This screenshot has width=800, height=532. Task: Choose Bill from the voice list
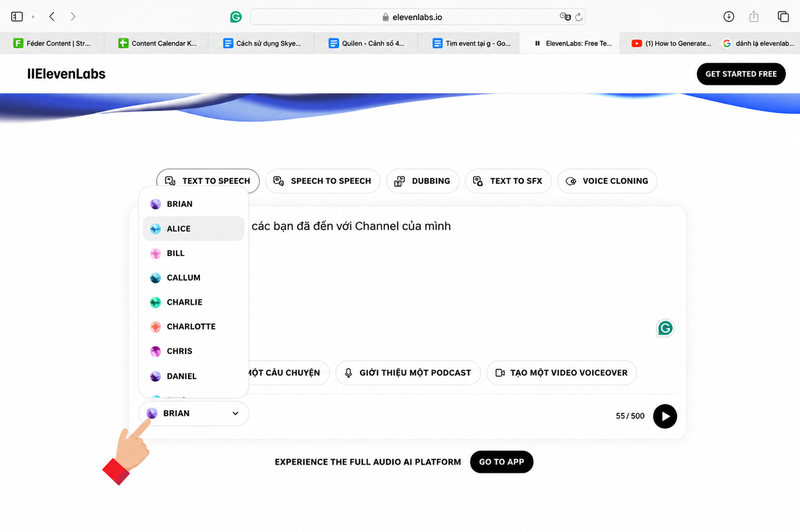193,253
